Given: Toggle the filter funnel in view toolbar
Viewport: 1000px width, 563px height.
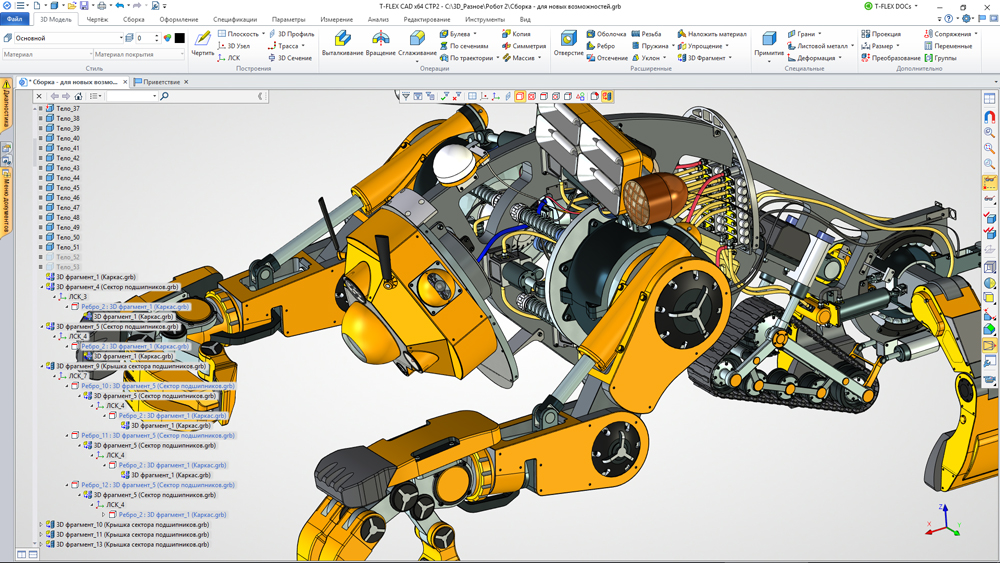Looking at the screenshot, I should pyautogui.click(x=405, y=97).
